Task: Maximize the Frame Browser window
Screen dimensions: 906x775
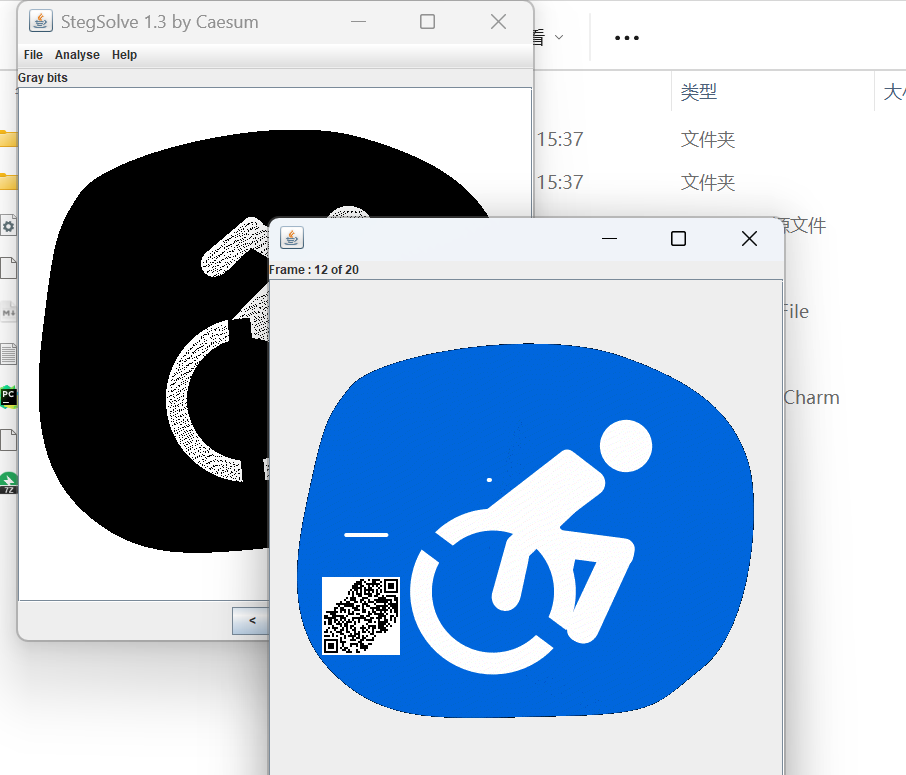Action: (678, 238)
